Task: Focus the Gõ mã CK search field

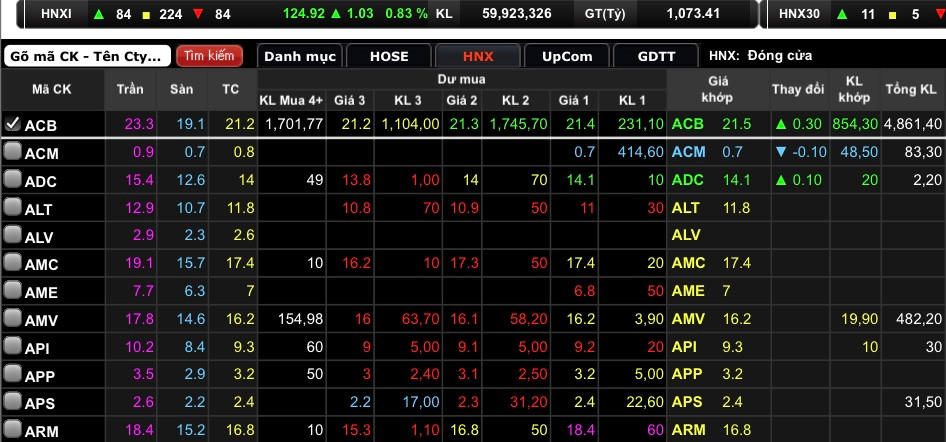Action: (87, 56)
